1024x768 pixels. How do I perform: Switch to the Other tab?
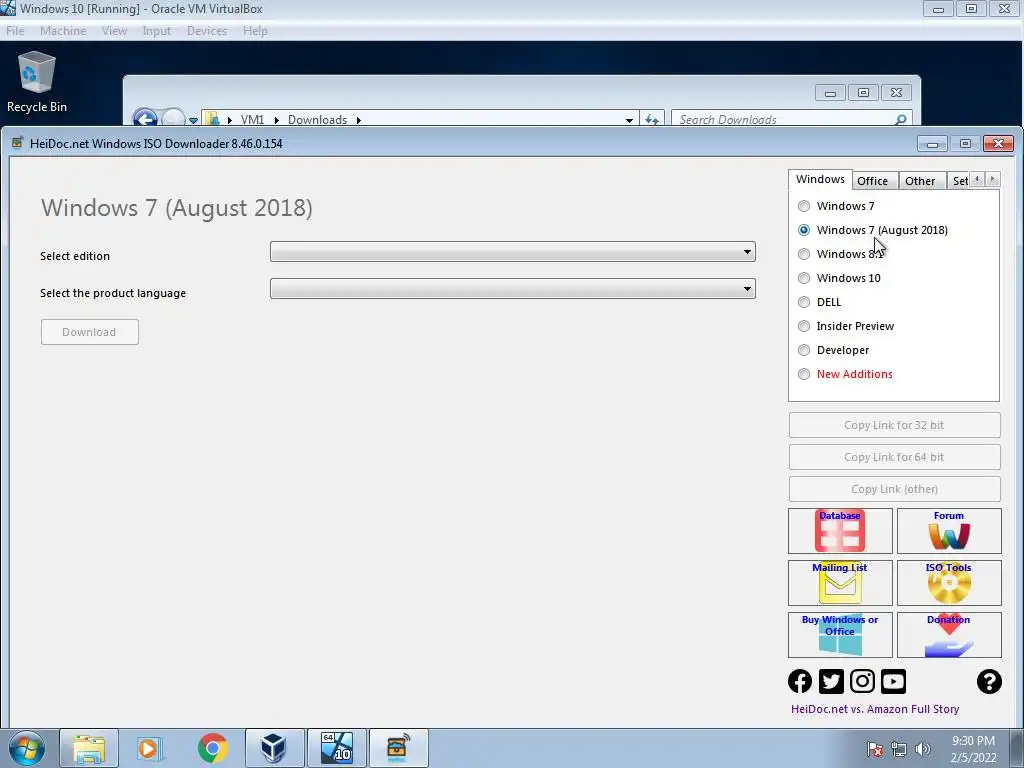920,181
